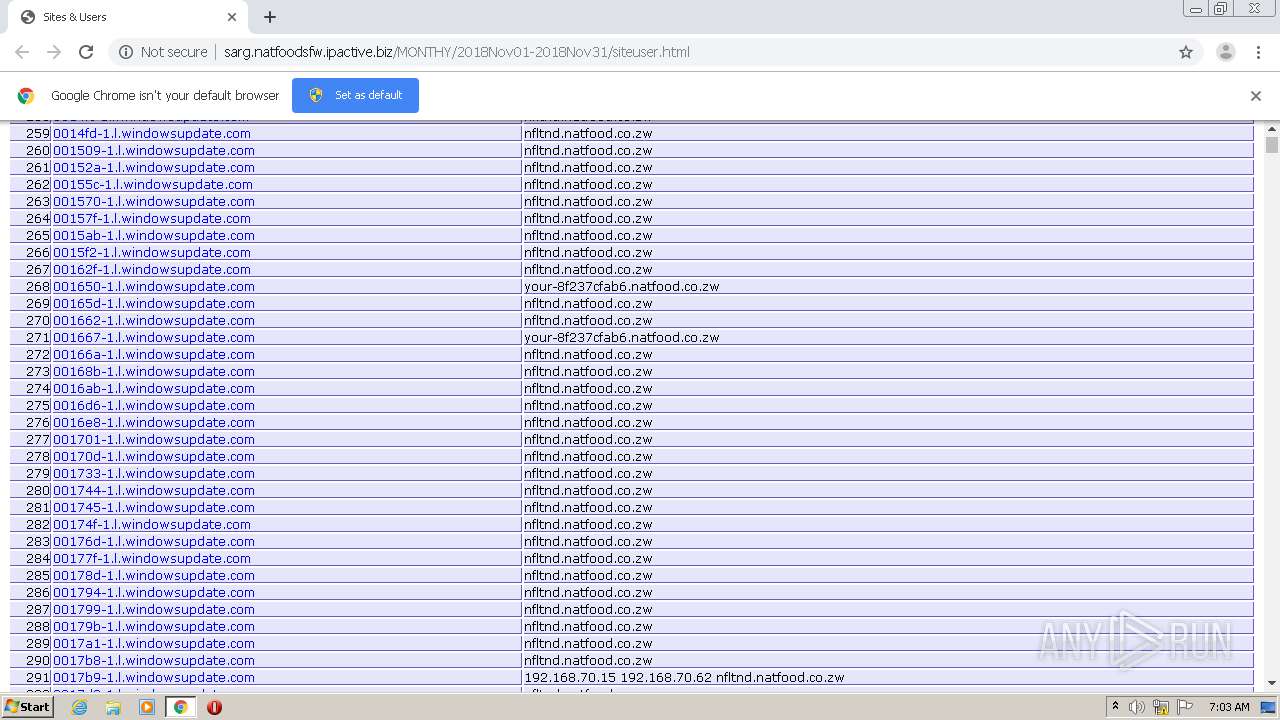The width and height of the screenshot is (1280, 720).
Task: Click the network tray icon
Action: pyautogui.click(x=1161, y=707)
